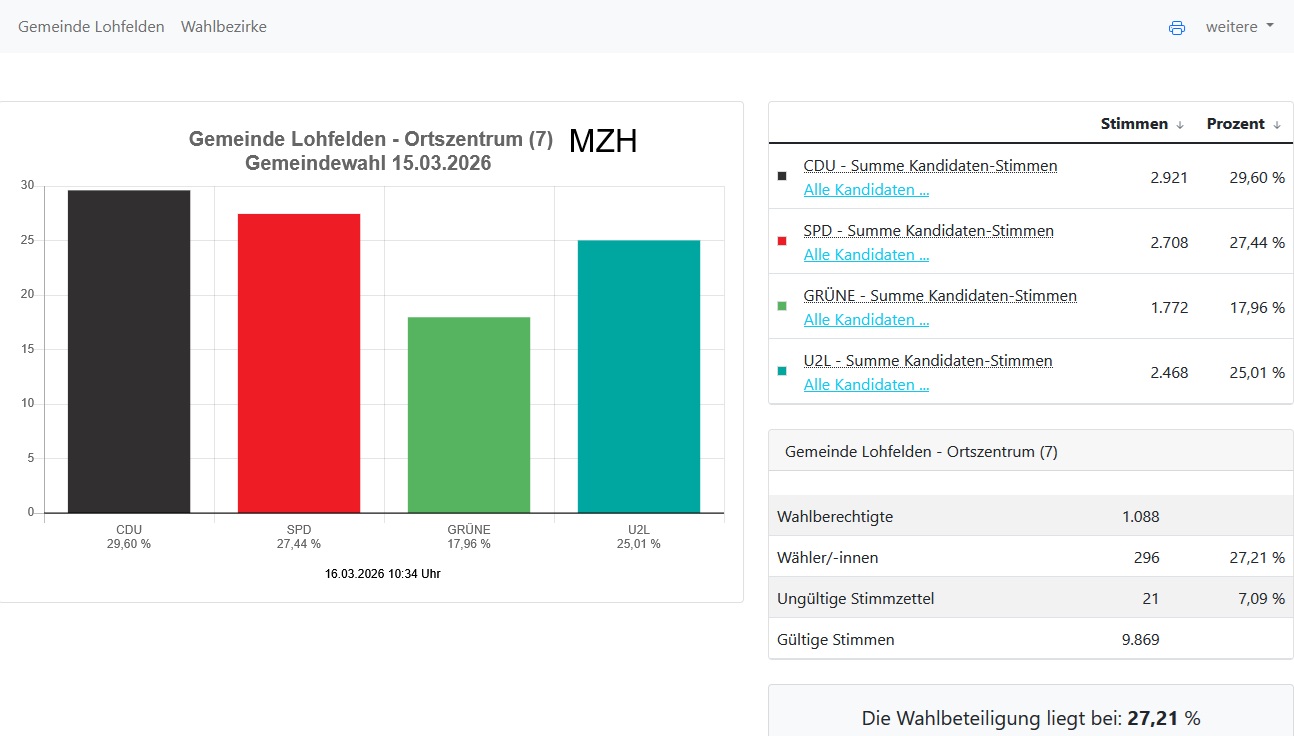Viewport: 1294px width, 736px height.
Task: Click the red SPD legend square
Action: pyautogui.click(x=782, y=242)
